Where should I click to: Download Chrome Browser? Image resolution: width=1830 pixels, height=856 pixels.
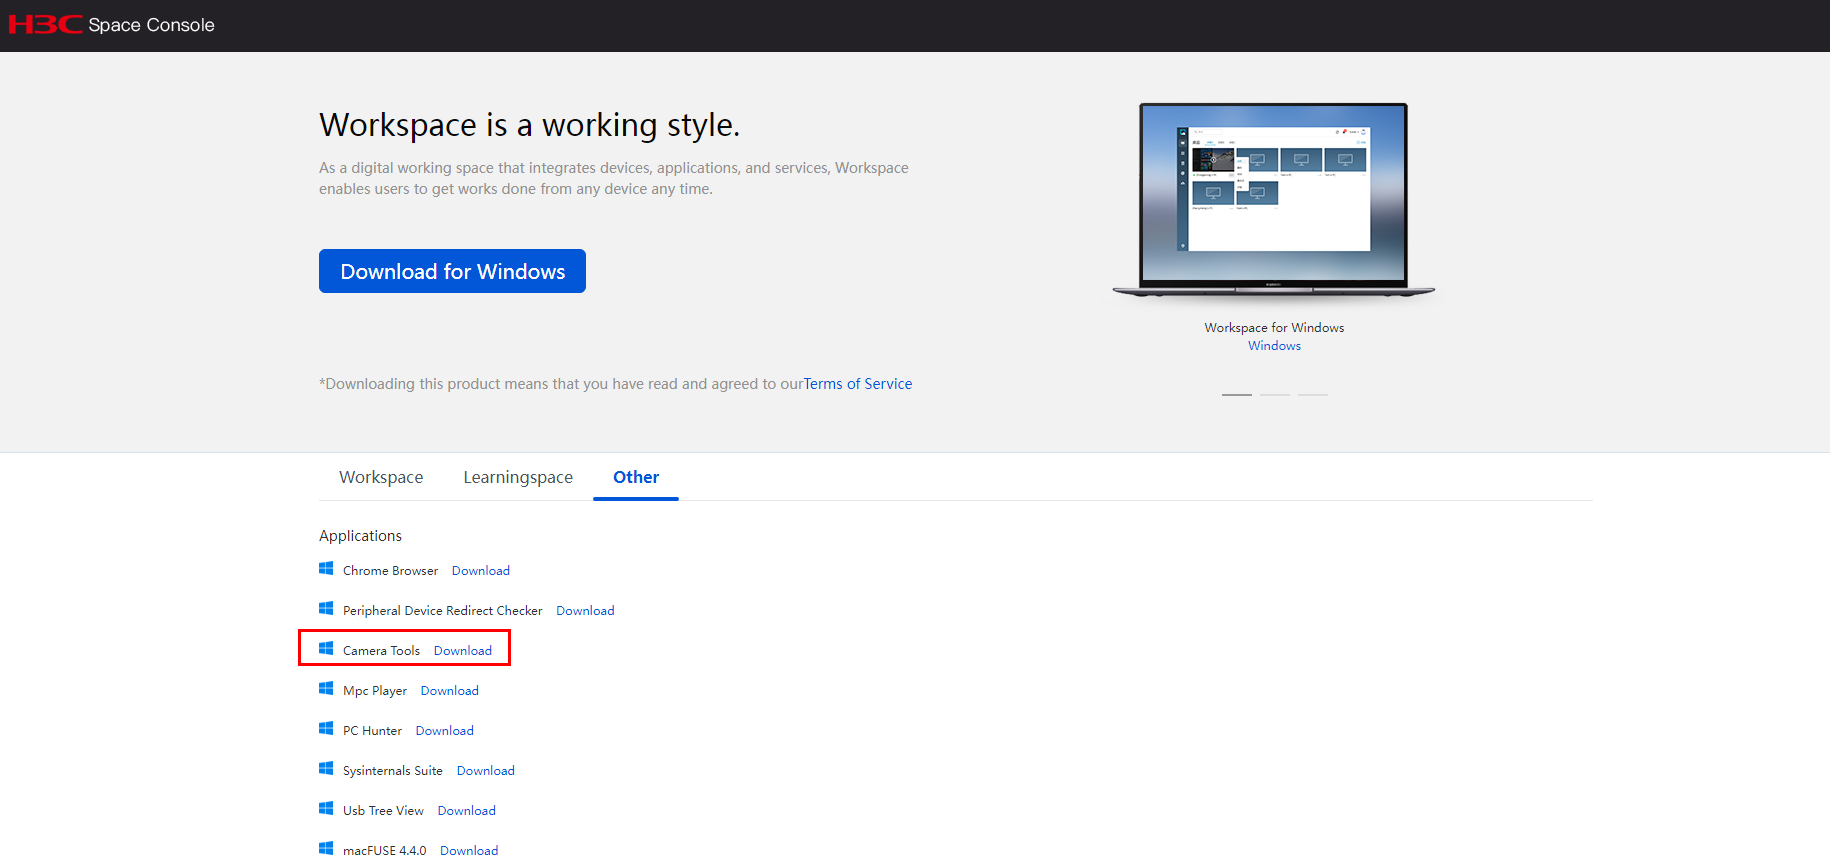(x=481, y=571)
